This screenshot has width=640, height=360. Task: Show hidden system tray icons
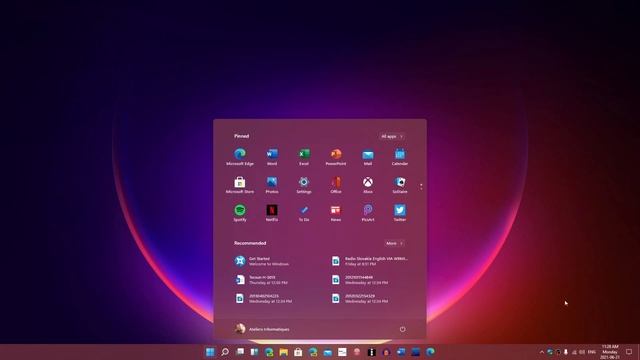(542, 352)
